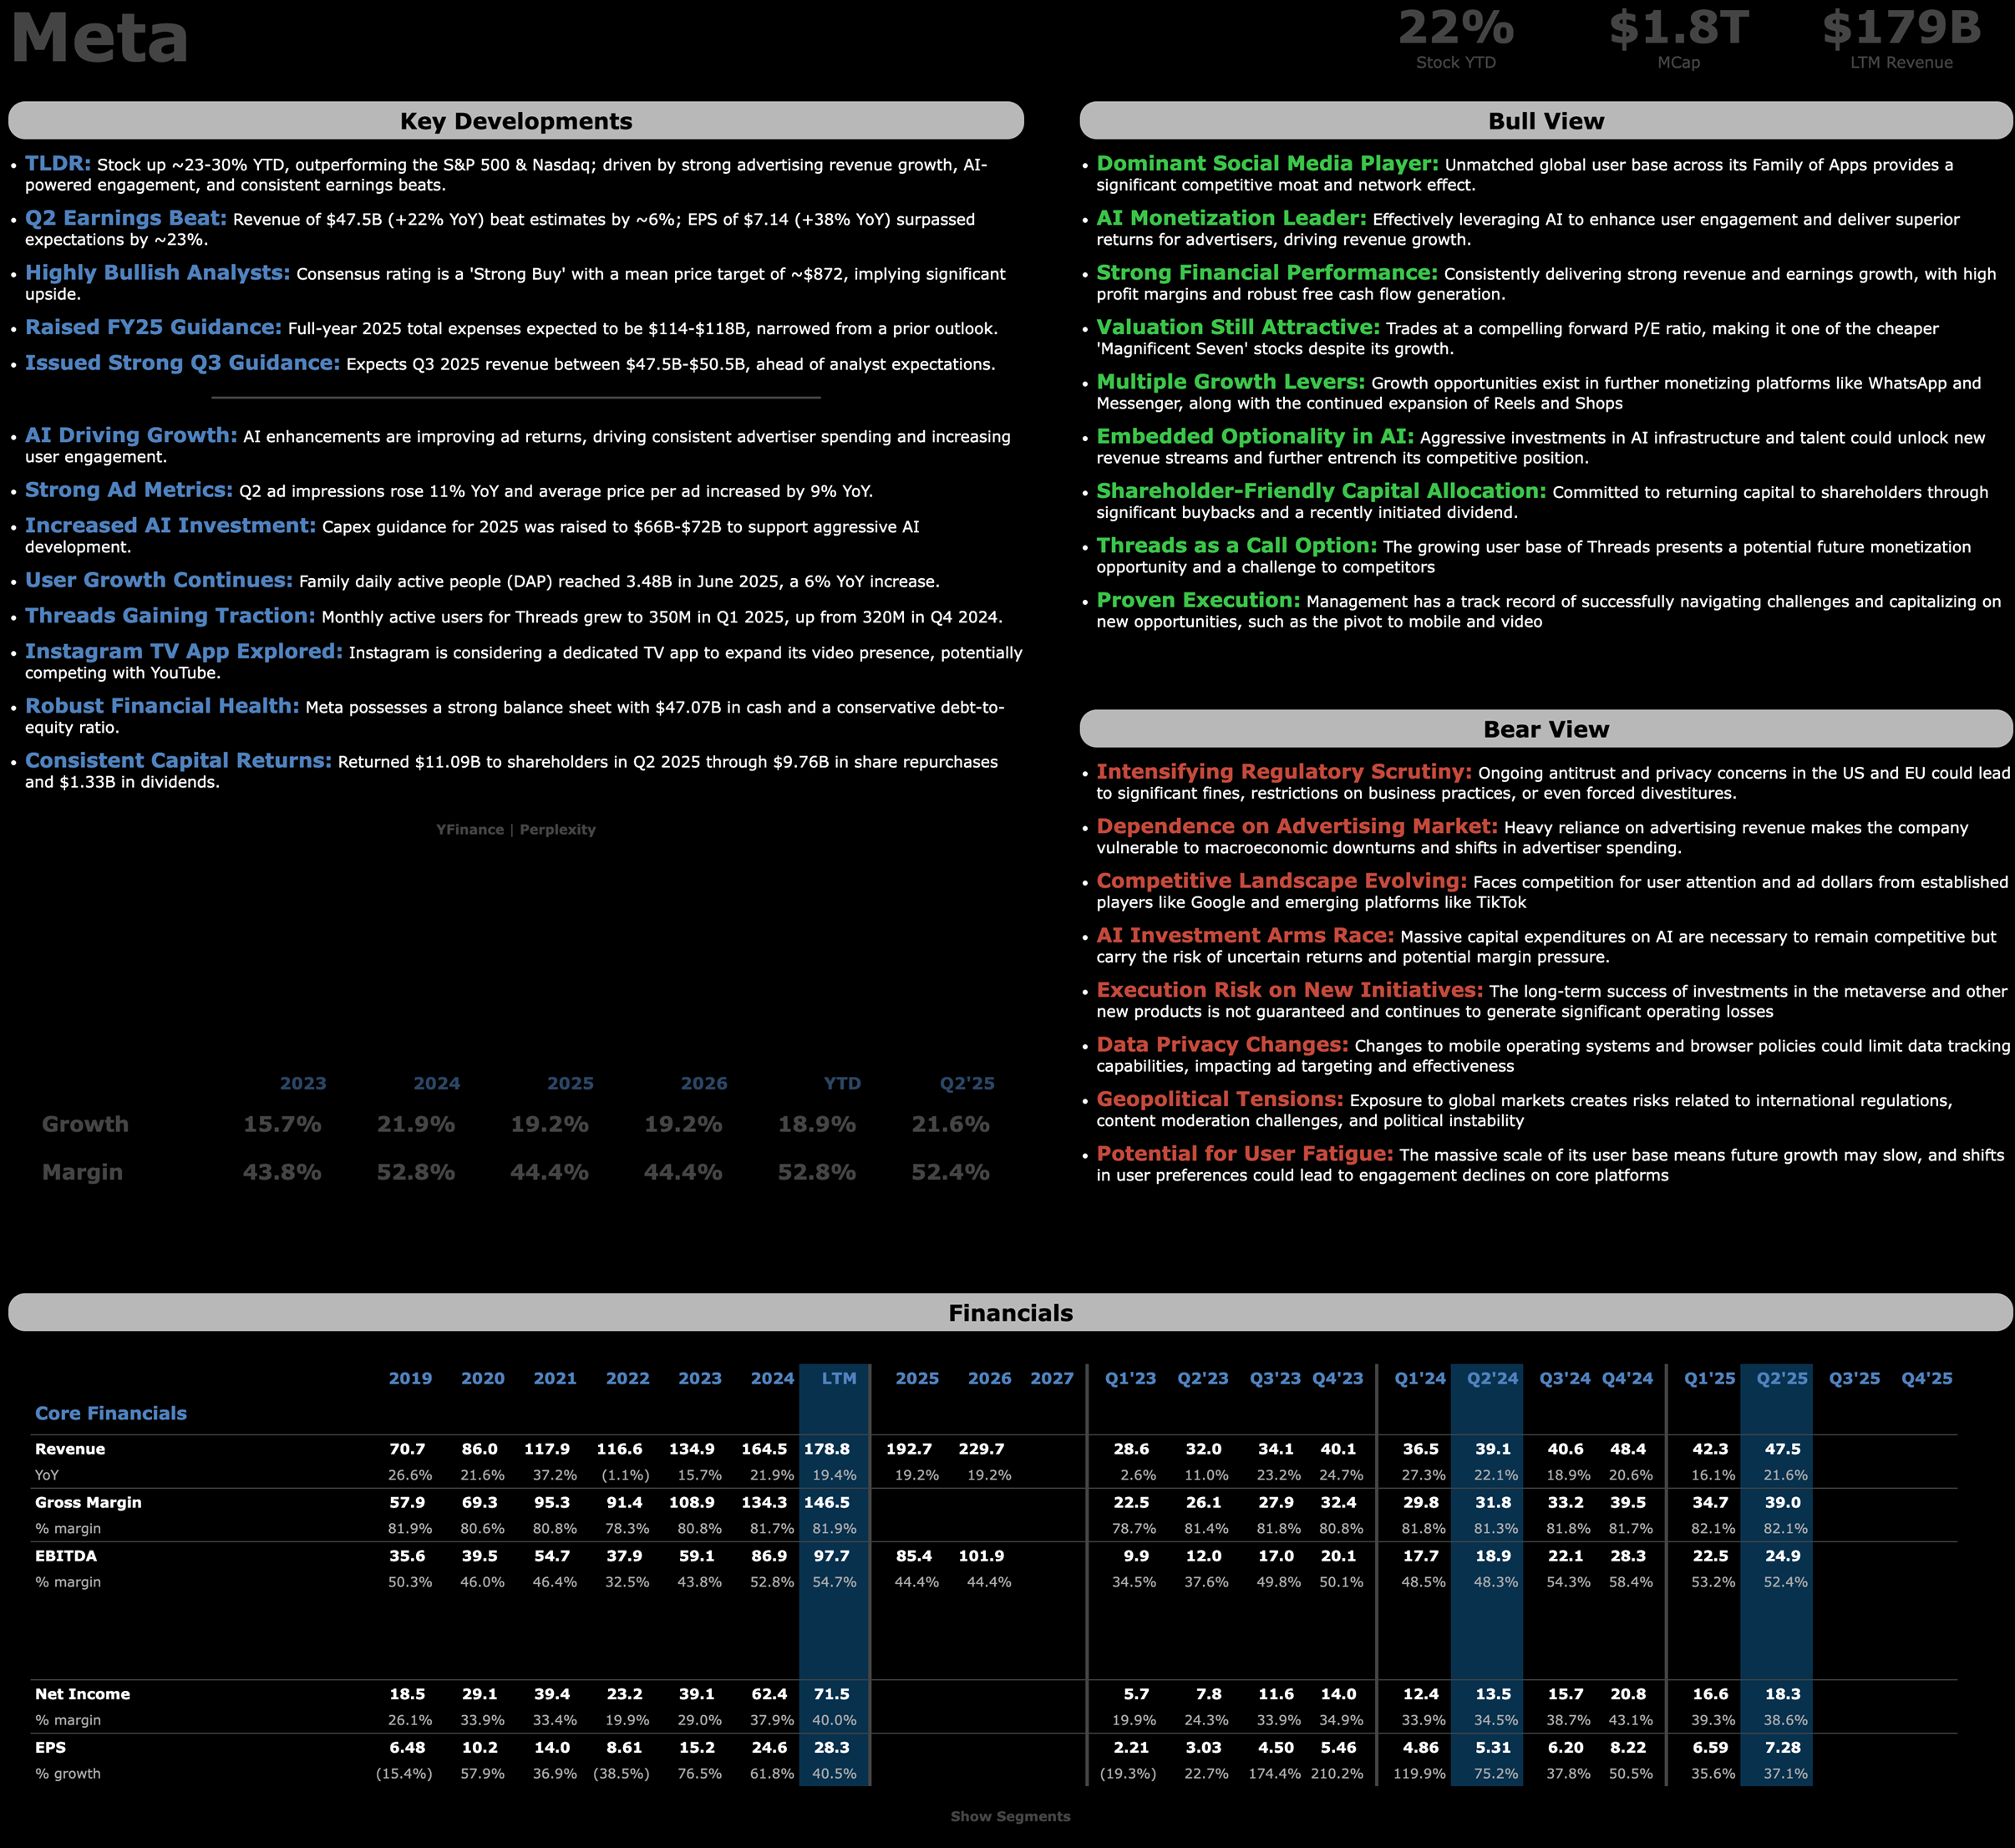
Task: Click the Key Developments header bar
Action: click(516, 121)
